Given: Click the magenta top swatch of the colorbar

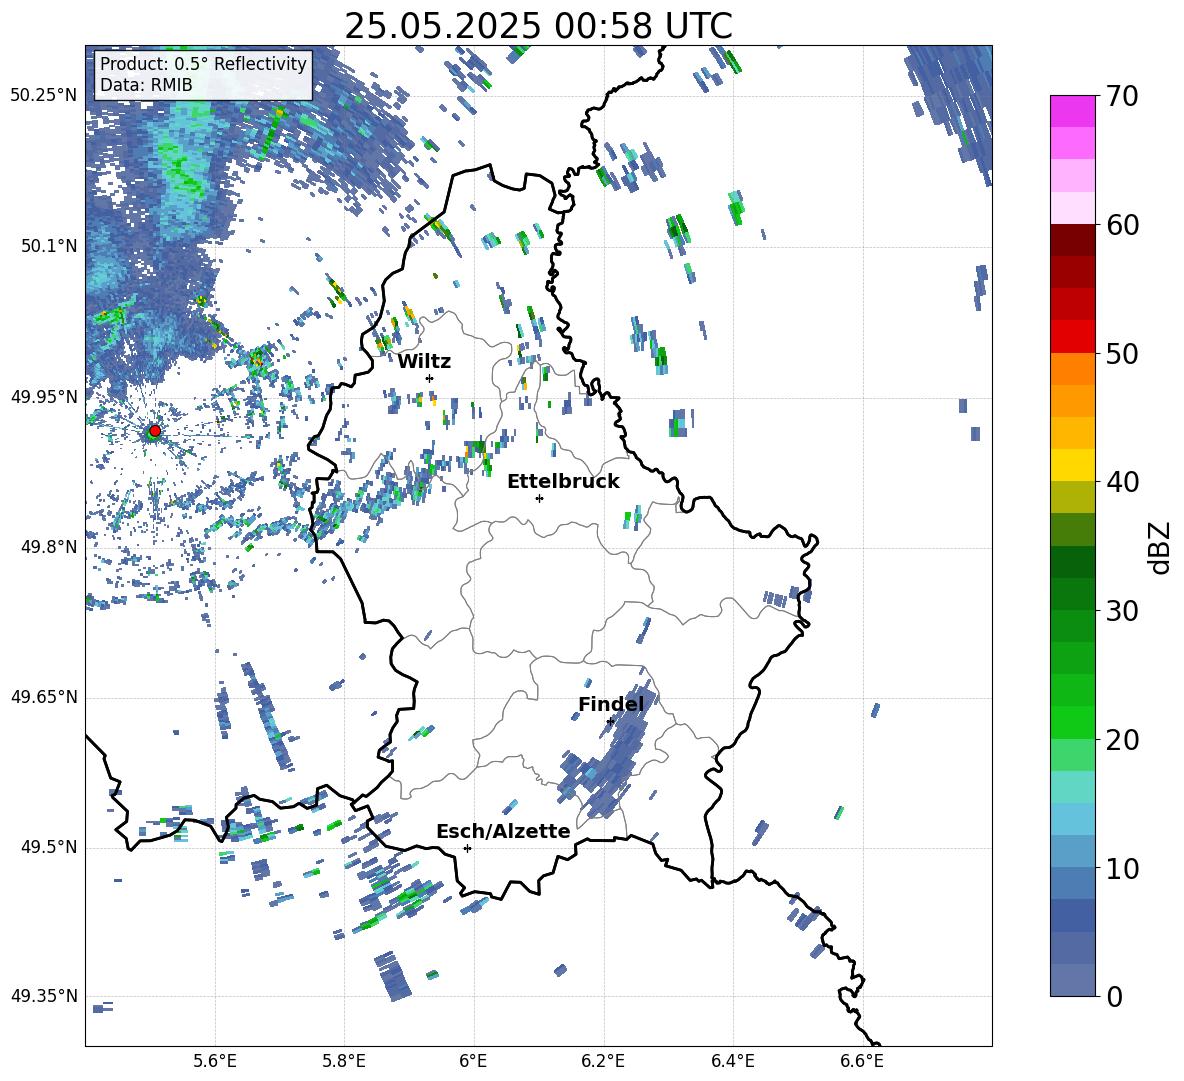Looking at the screenshot, I should pos(1072,111).
